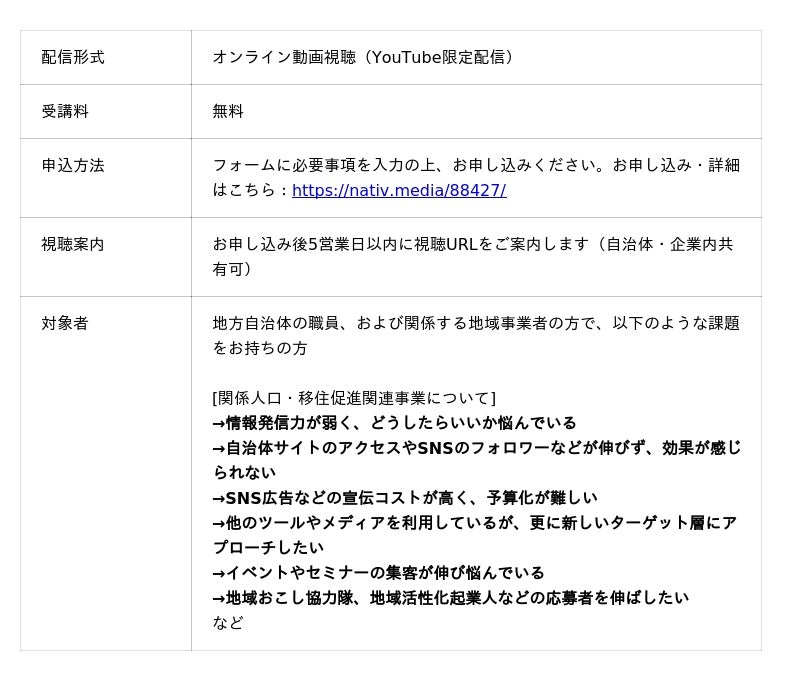Open the nativ.media/88427 link
Viewport: 800px width, 681px height.
[x=399, y=190]
